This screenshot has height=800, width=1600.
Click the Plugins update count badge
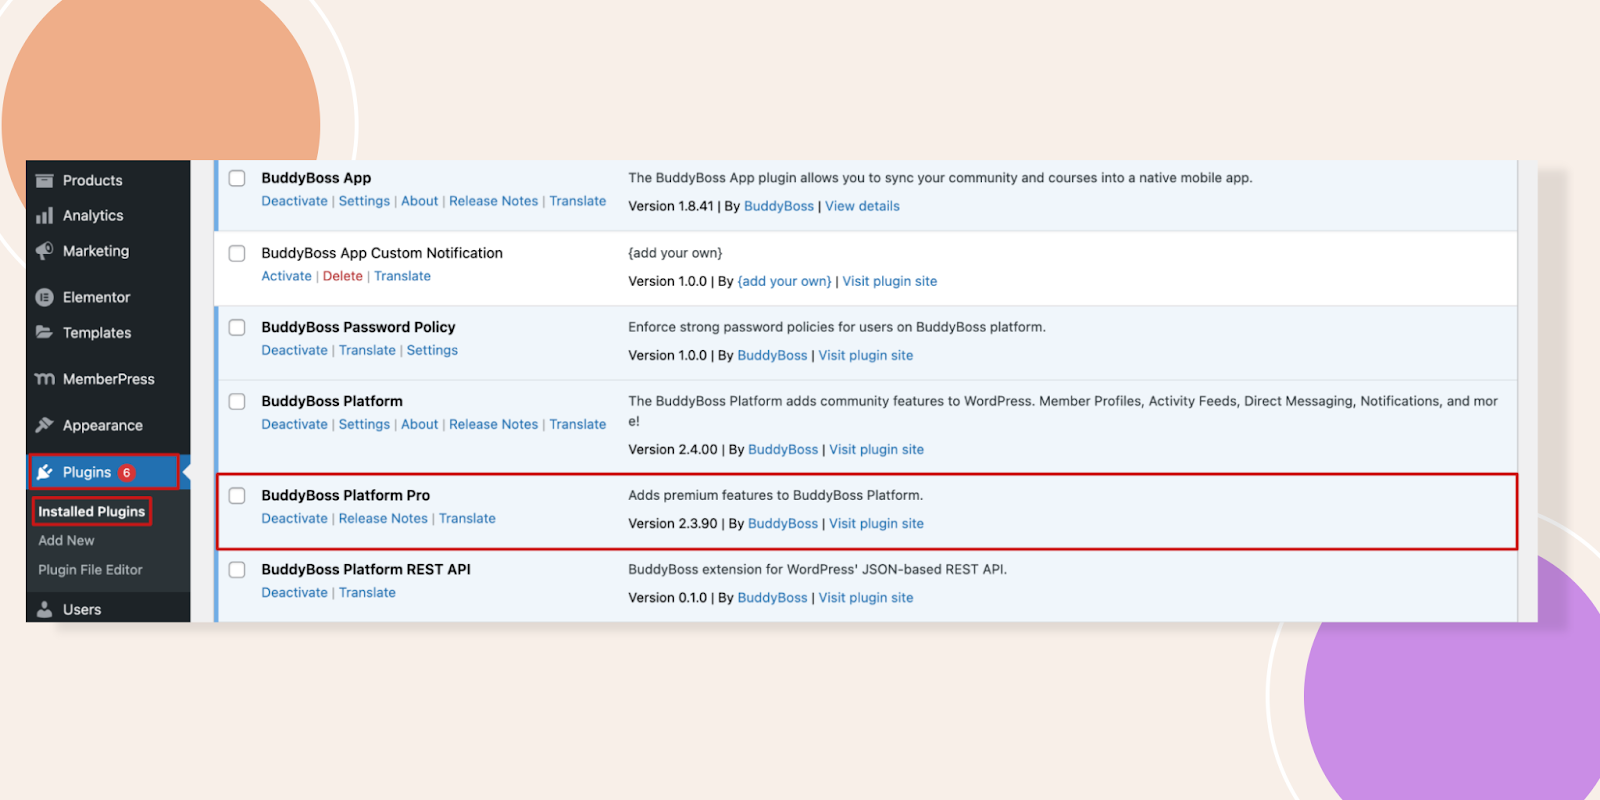click(x=127, y=473)
